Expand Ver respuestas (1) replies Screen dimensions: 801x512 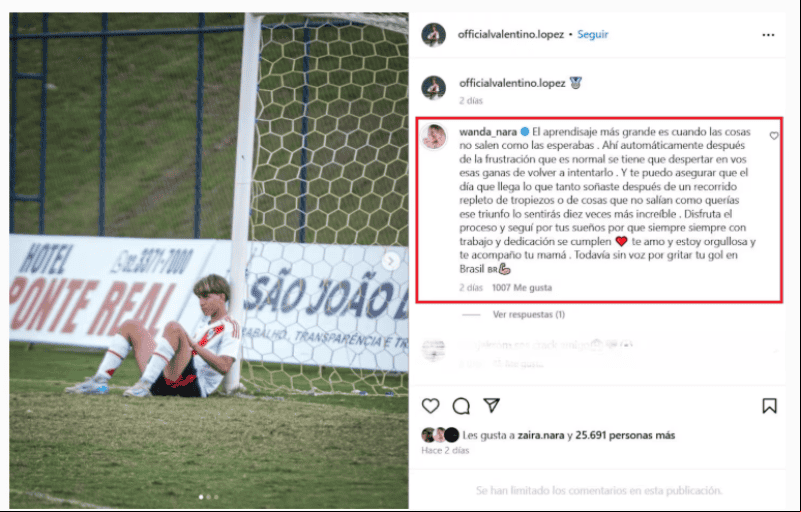[529, 314]
